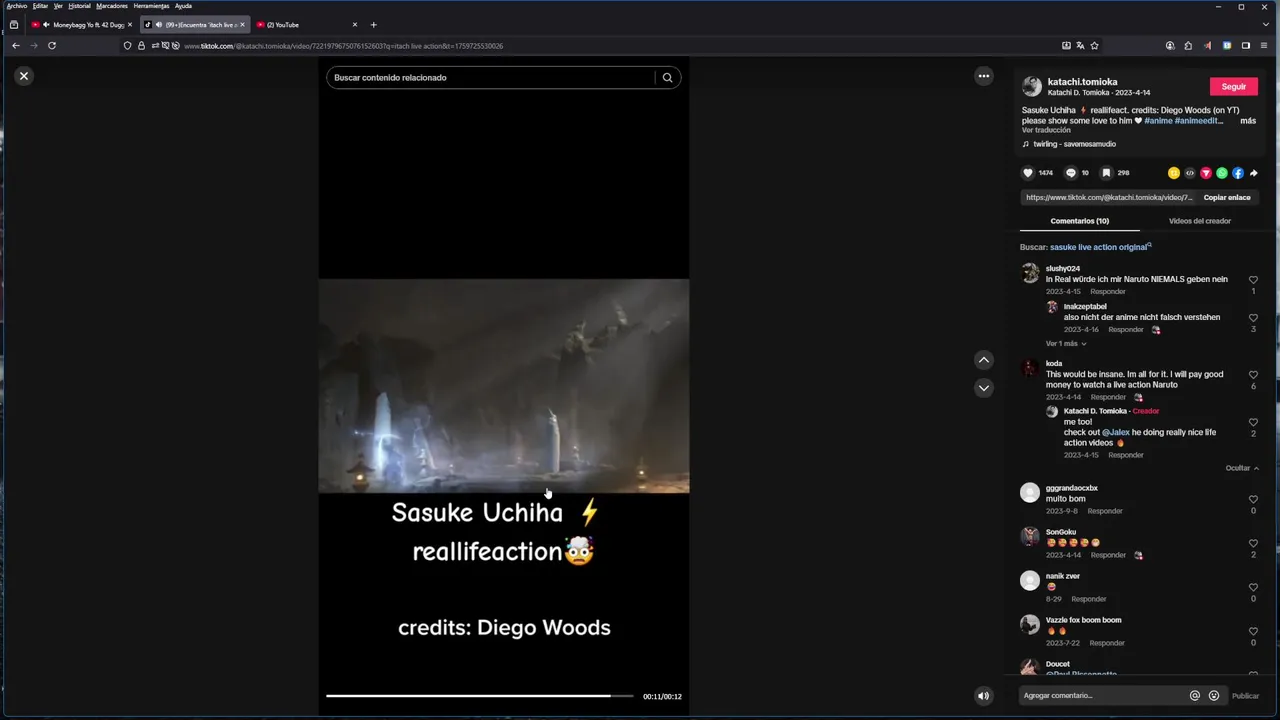Expand 'Ver 1 más' replies

(1066, 344)
